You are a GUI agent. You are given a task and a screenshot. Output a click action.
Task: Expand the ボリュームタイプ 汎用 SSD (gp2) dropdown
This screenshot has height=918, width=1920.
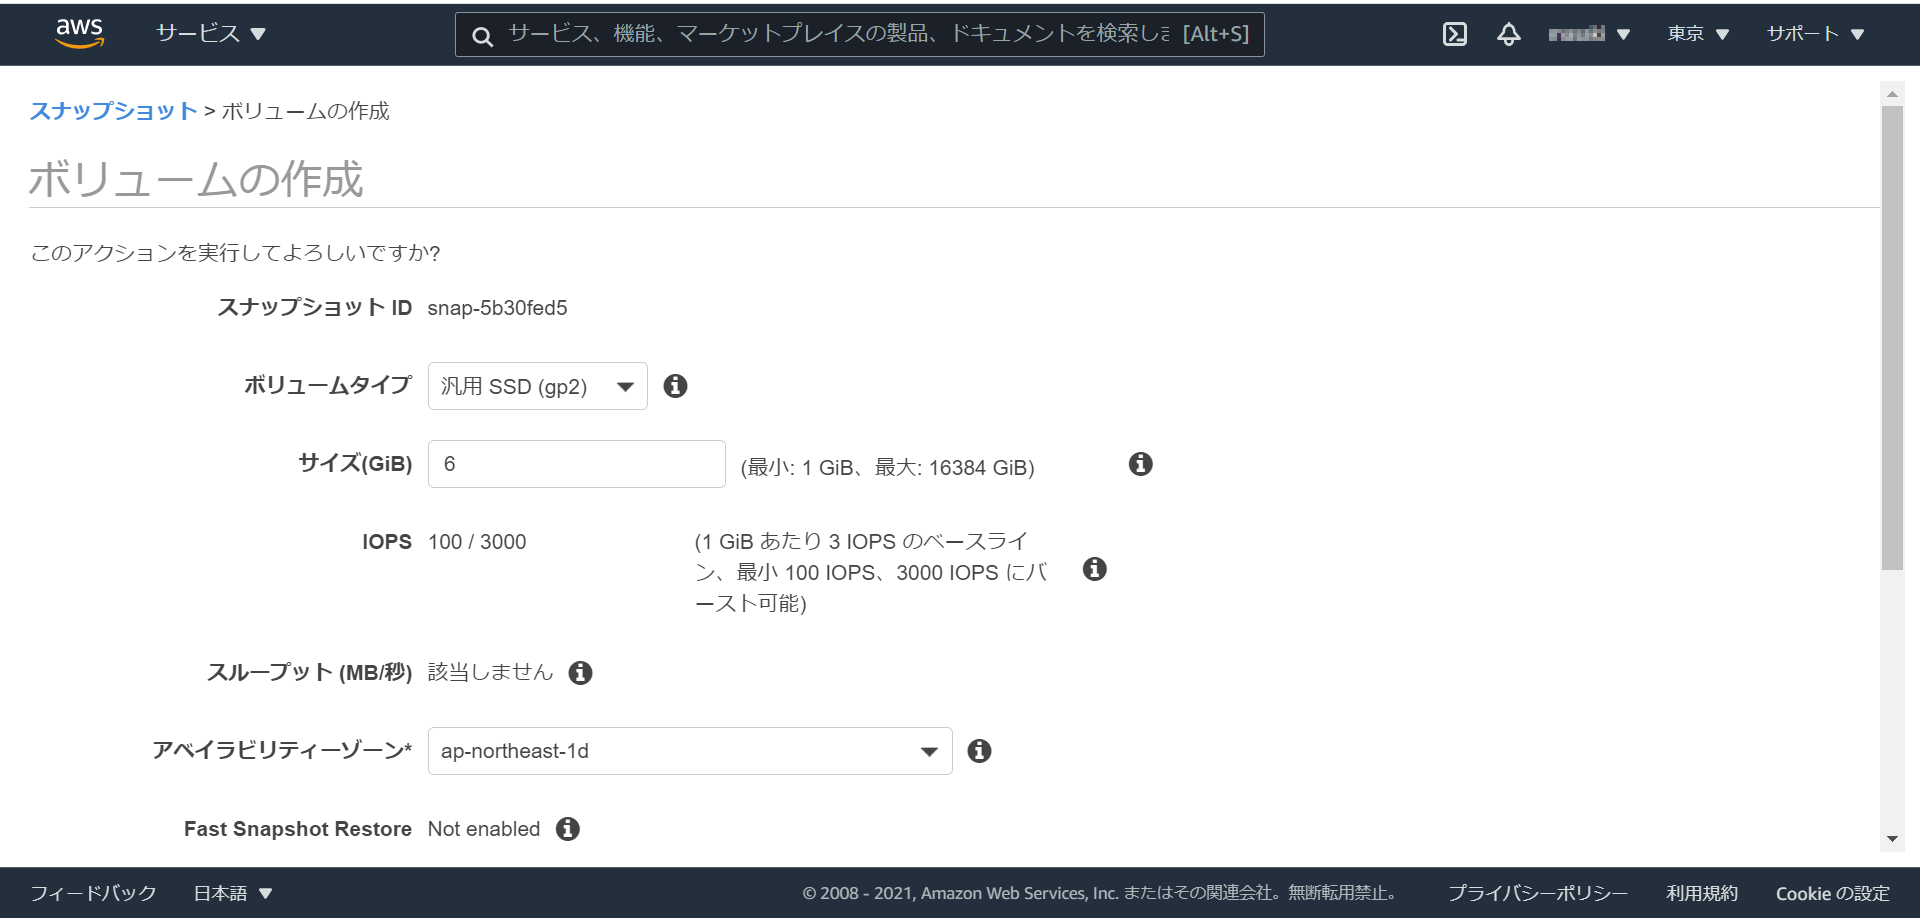(538, 386)
